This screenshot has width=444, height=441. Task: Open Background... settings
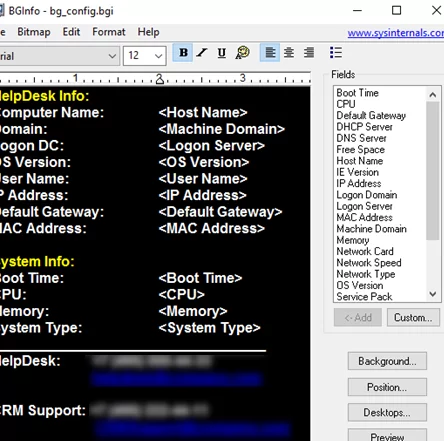click(387, 361)
